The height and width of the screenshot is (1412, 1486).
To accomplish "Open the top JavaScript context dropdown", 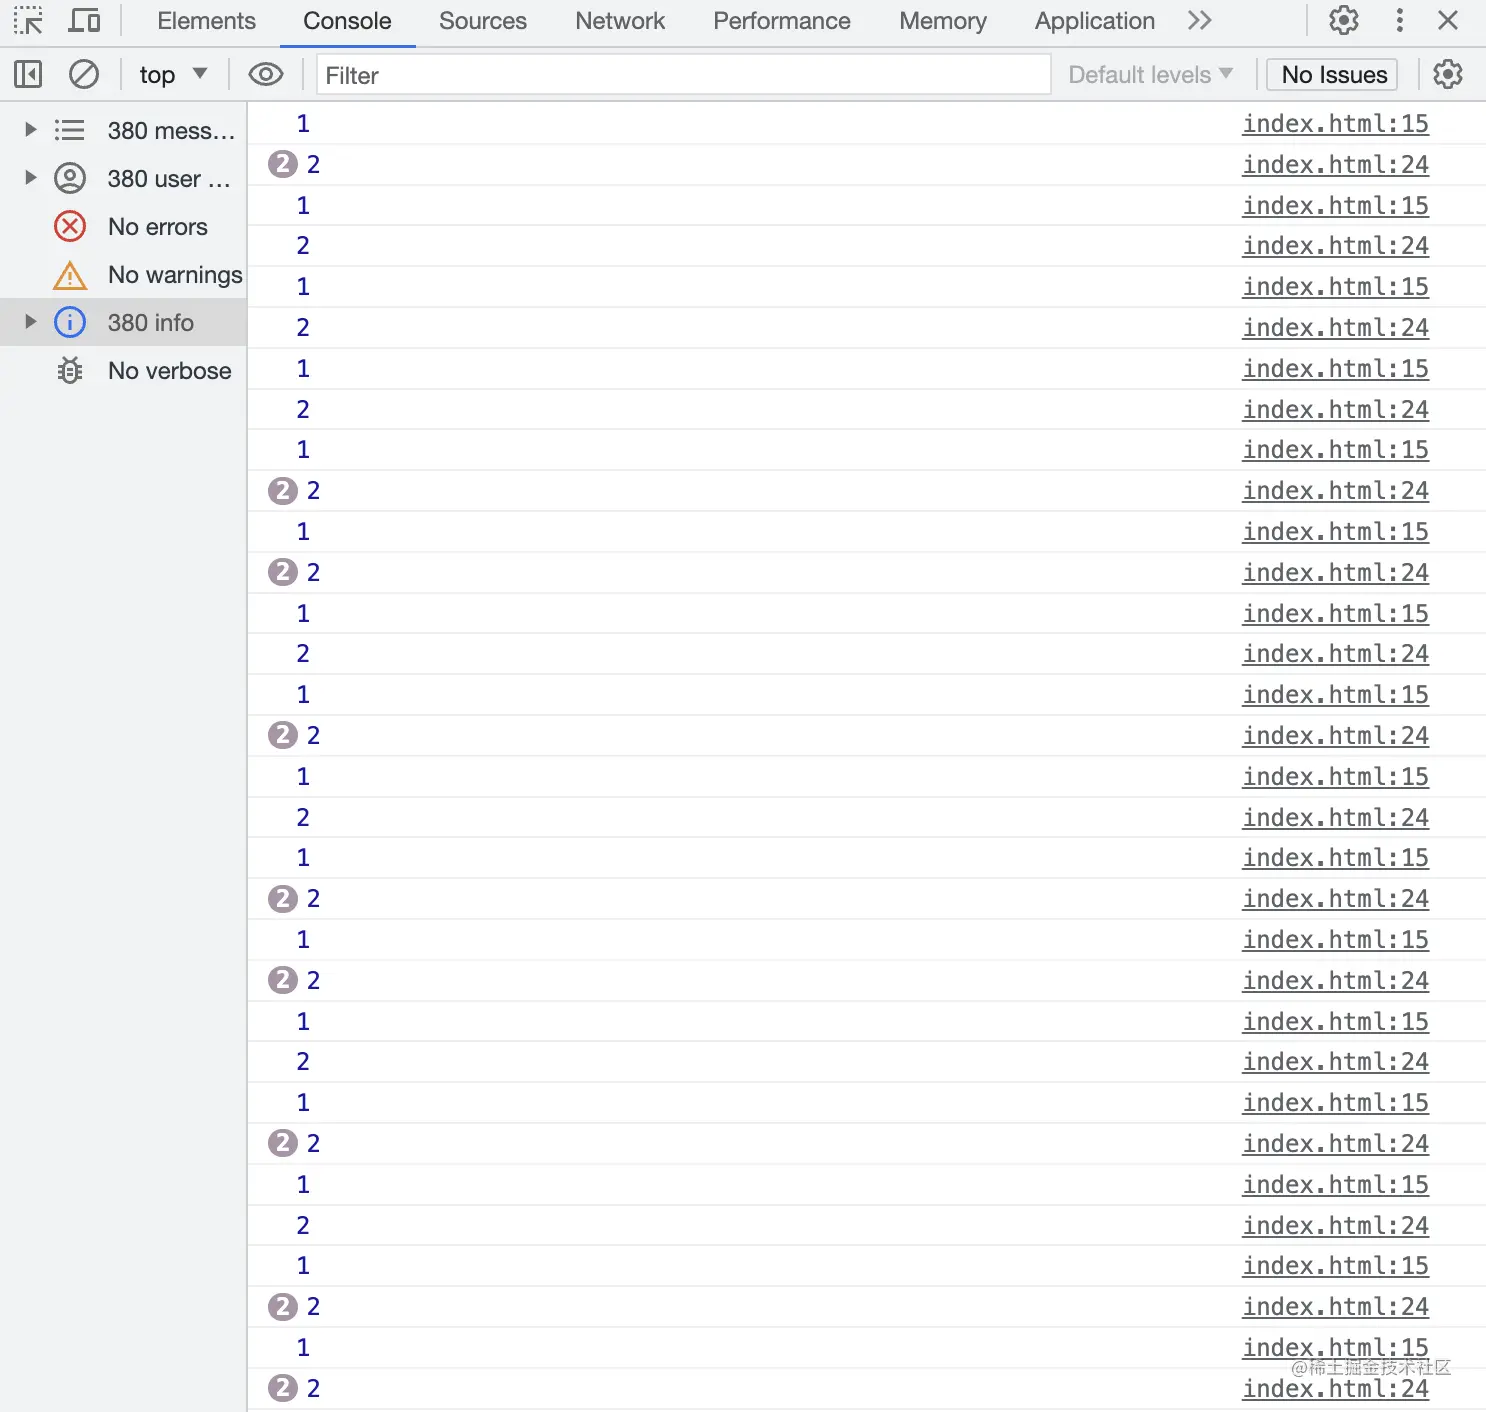I will [173, 74].
